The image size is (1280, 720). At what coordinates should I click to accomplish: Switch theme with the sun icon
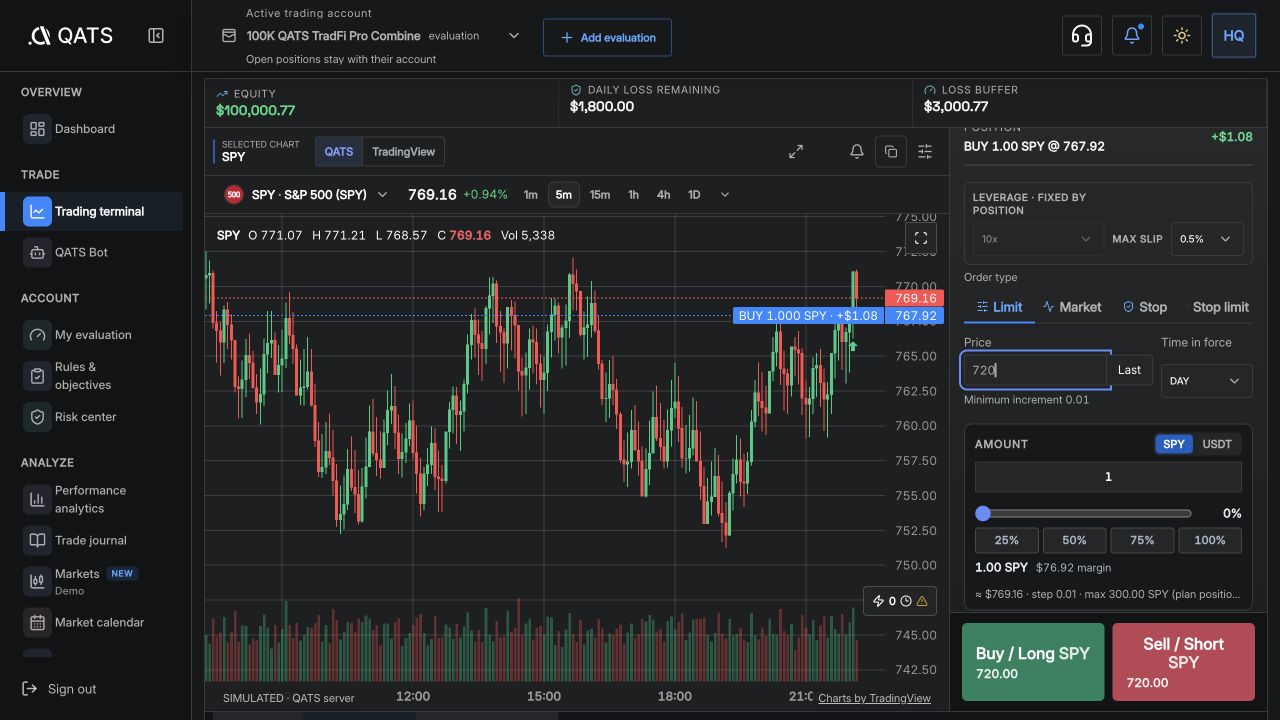coord(1182,36)
